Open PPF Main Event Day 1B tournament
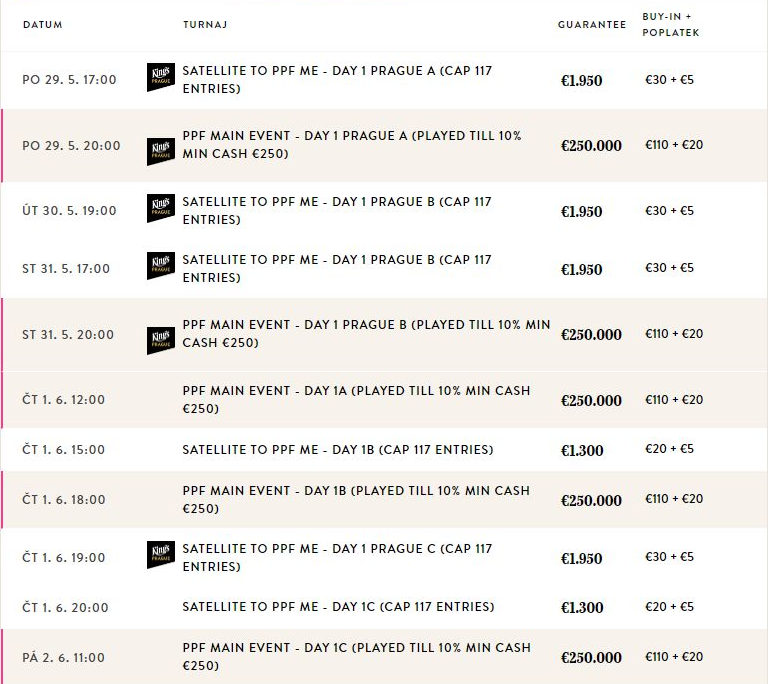 (x=356, y=499)
